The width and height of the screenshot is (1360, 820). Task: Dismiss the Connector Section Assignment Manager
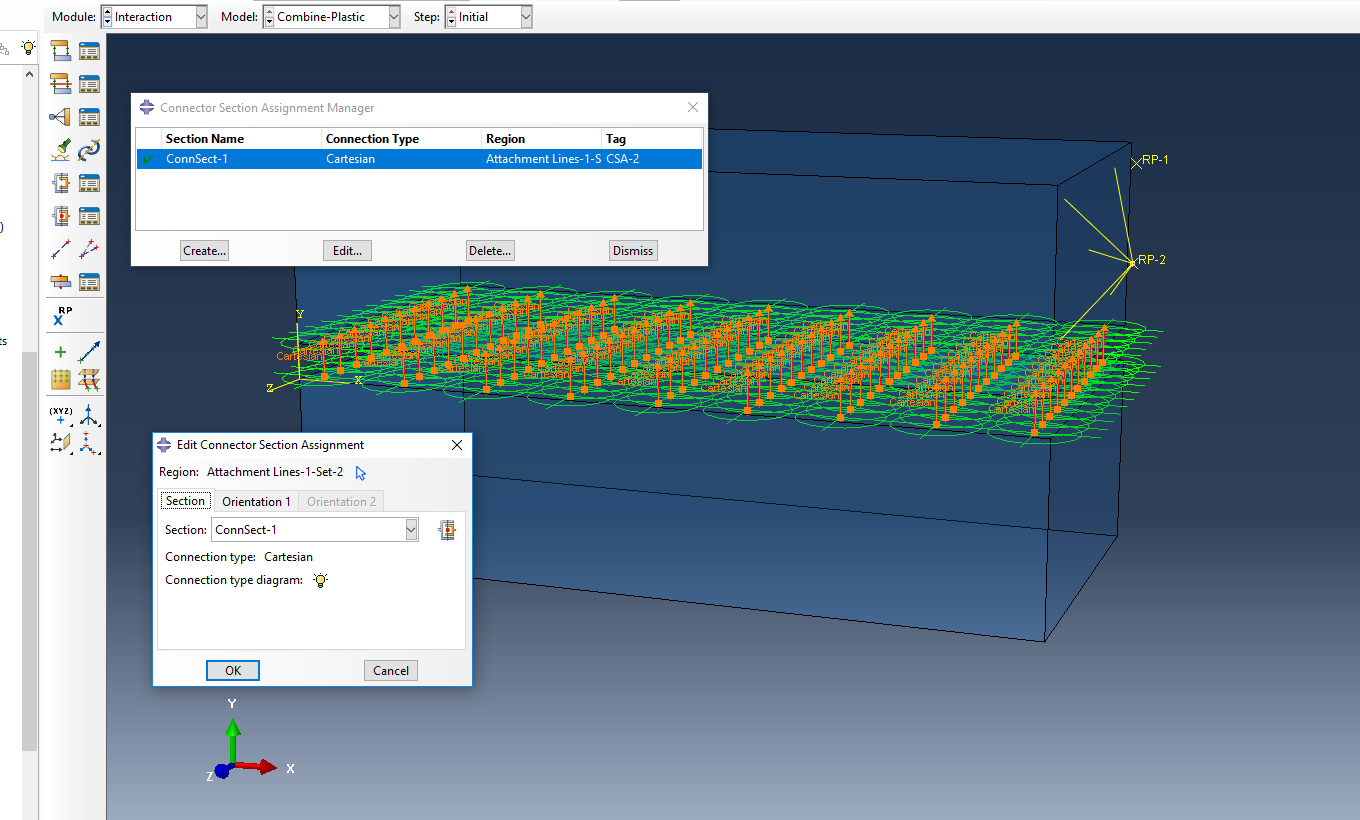tap(633, 251)
